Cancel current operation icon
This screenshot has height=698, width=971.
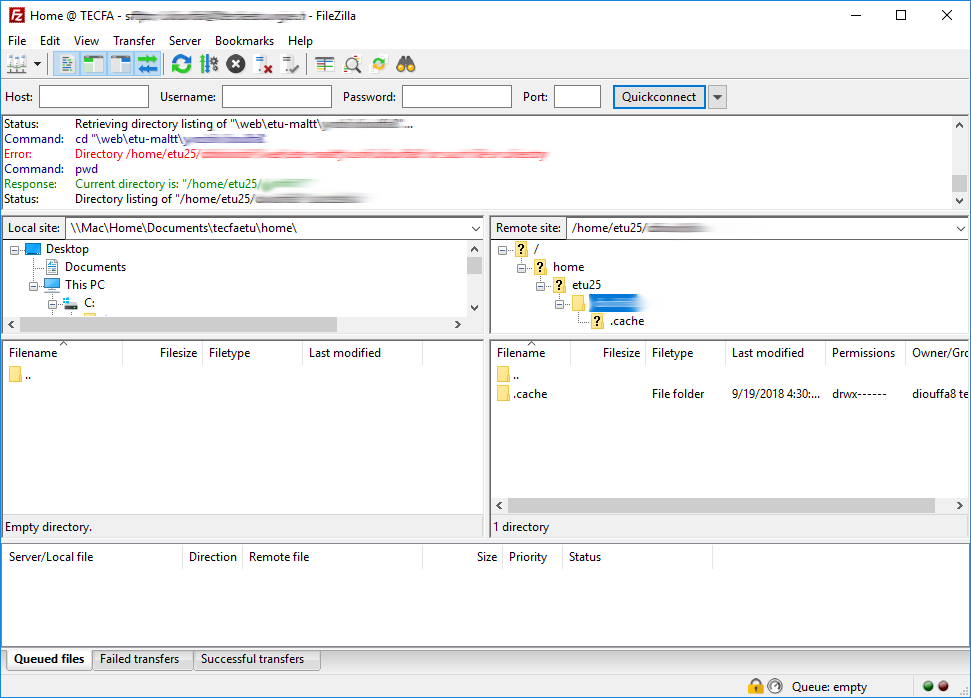click(235, 64)
